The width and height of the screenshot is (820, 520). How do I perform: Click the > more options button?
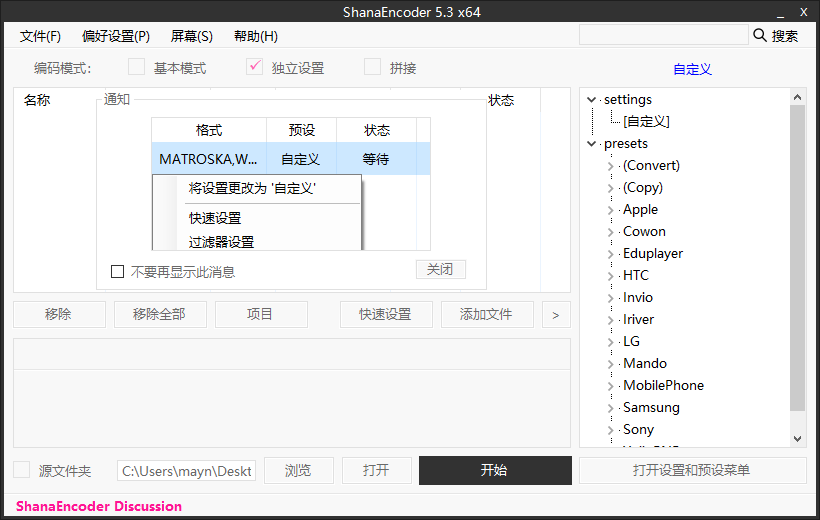pyautogui.click(x=556, y=314)
